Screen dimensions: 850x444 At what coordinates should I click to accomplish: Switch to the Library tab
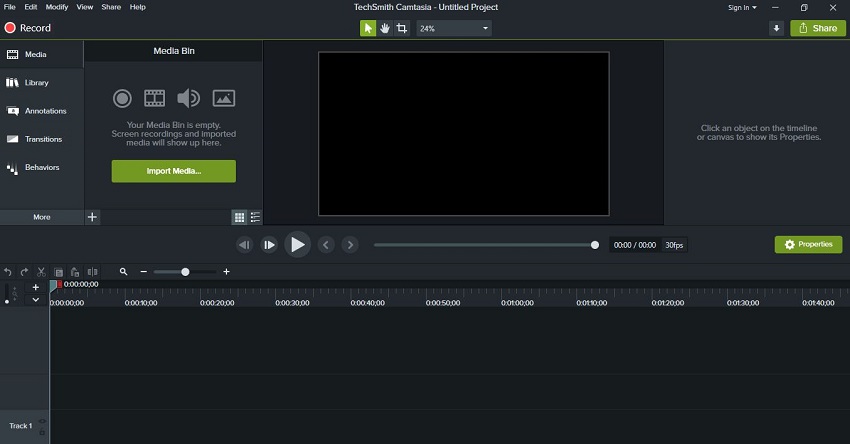[x=42, y=82]
